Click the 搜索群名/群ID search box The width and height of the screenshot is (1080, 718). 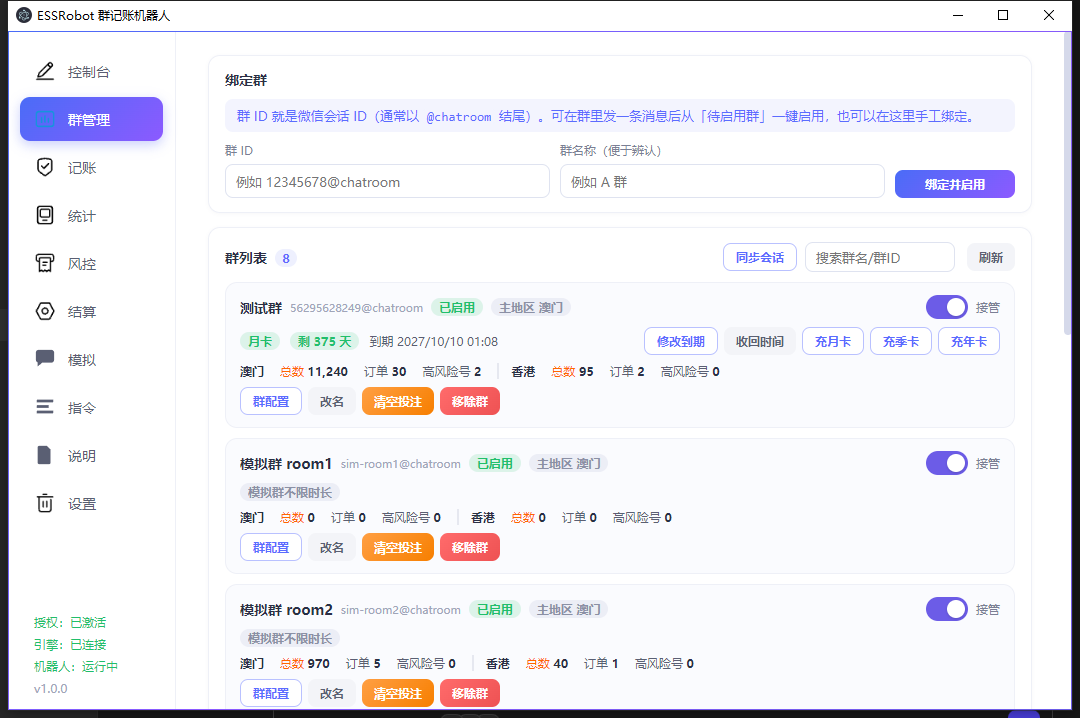880,258
